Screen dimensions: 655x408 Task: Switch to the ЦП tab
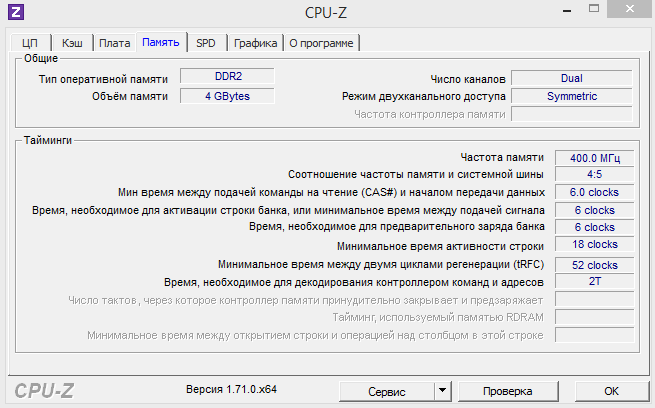tap(30, 43)
